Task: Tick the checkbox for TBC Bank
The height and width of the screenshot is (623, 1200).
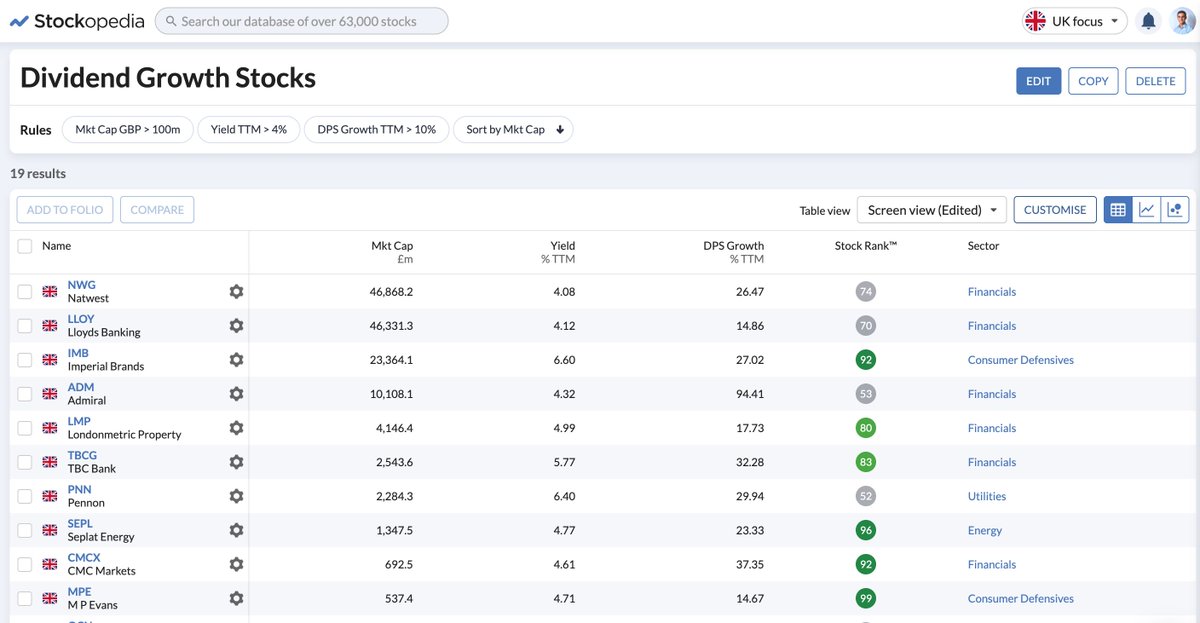Action: 25,462
